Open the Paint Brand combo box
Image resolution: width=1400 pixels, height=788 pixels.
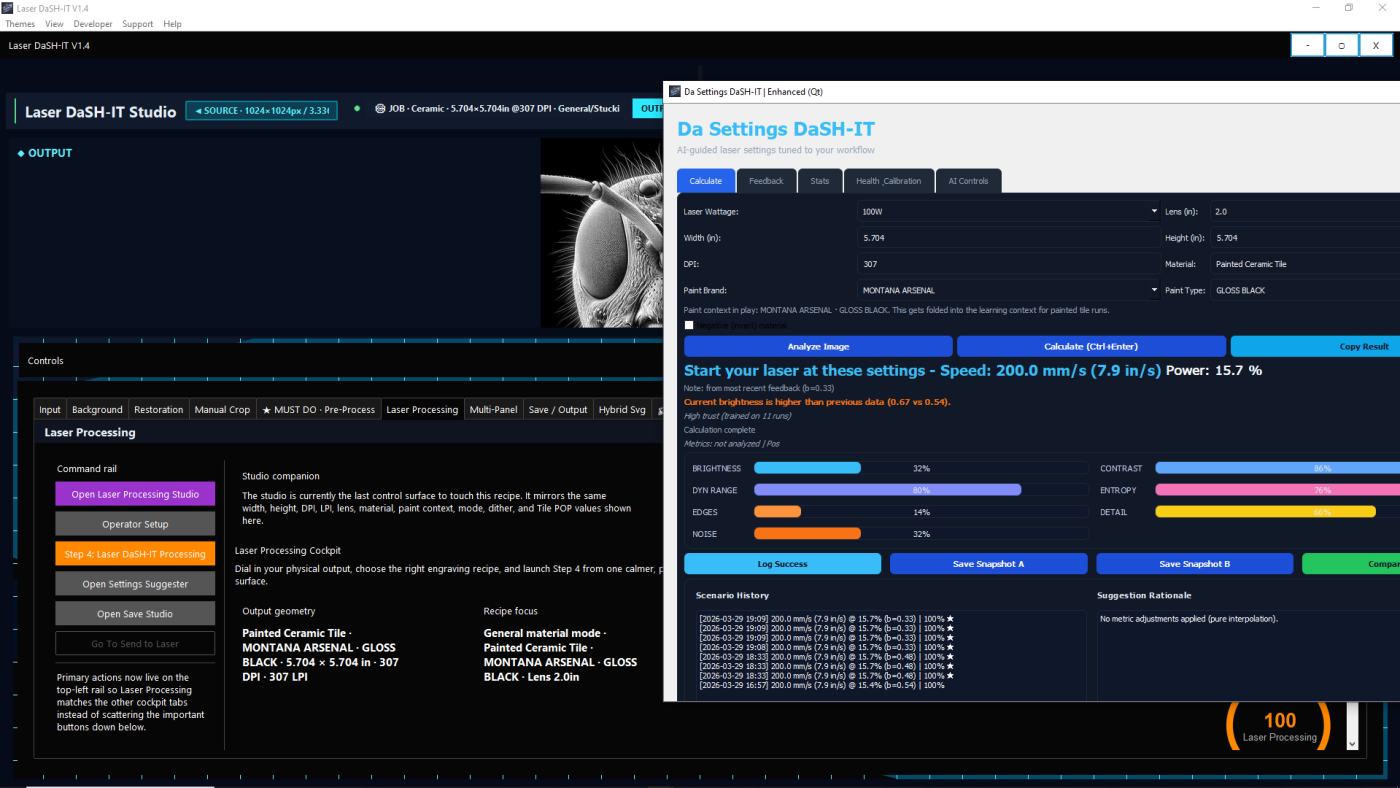coord(1007,290)
